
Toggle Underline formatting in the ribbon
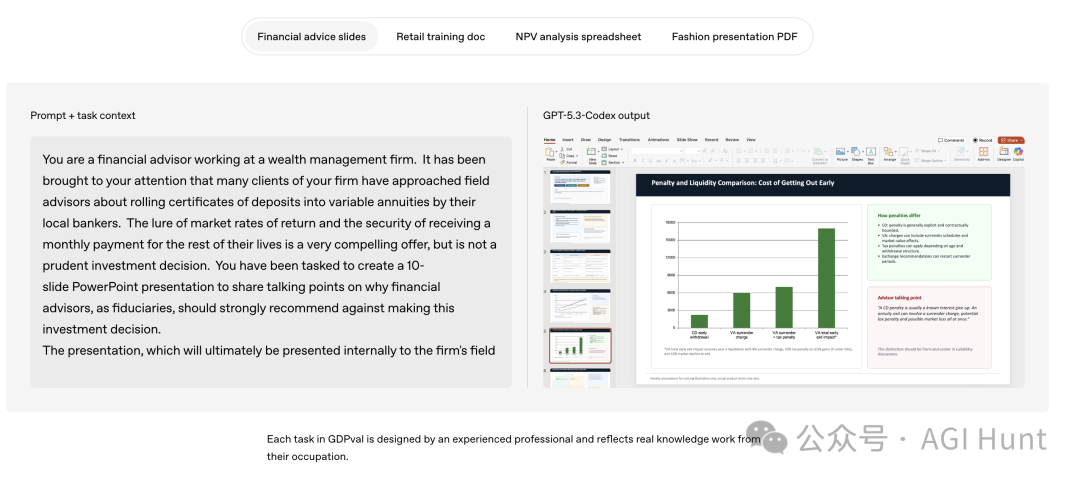click(x=650, y=160)
